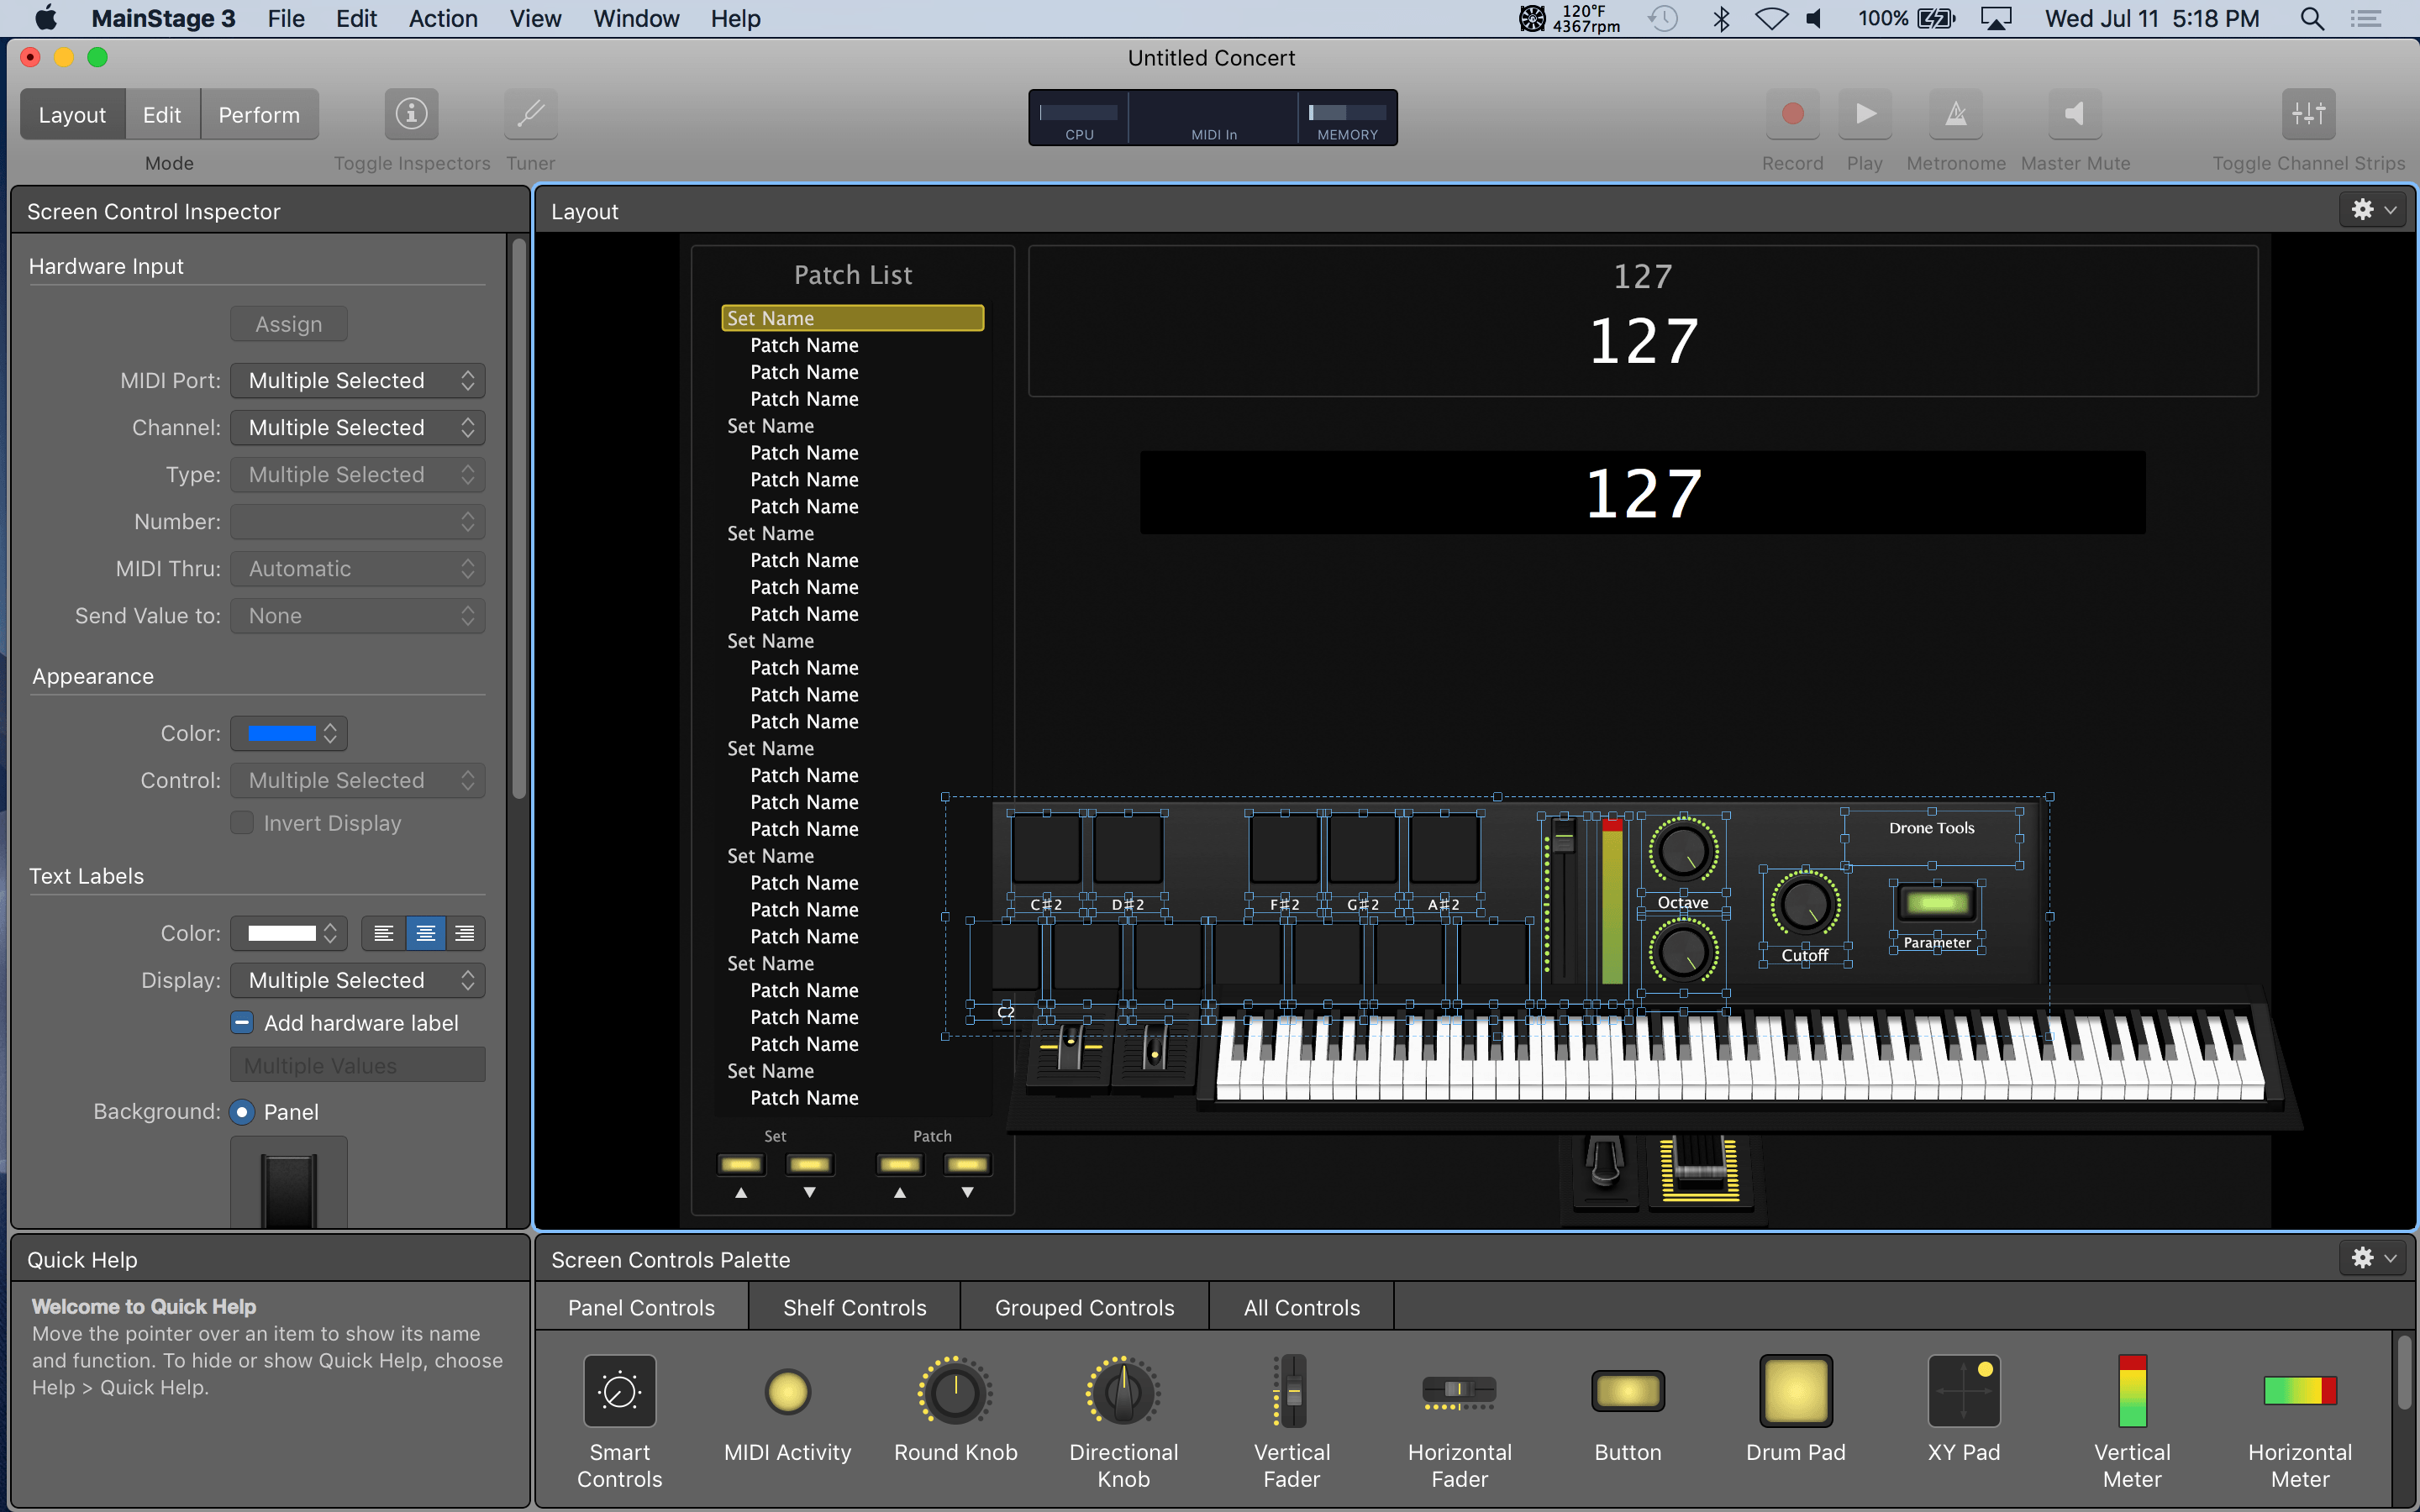Select the Smart Controls palette item
This screenshot has height=1512, width=2420.
619,1421
